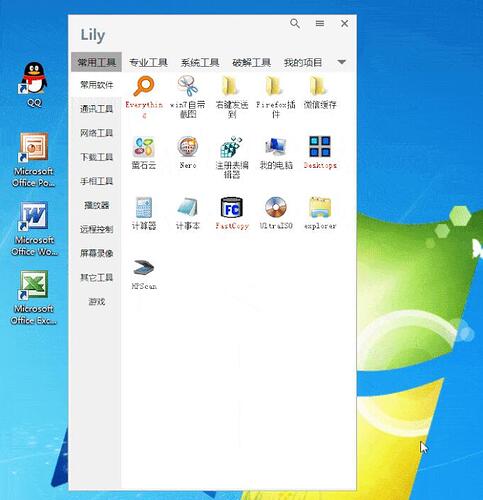Launch the UltraISO disc icon
Screen dimensions: 483x500
point(276,207)
